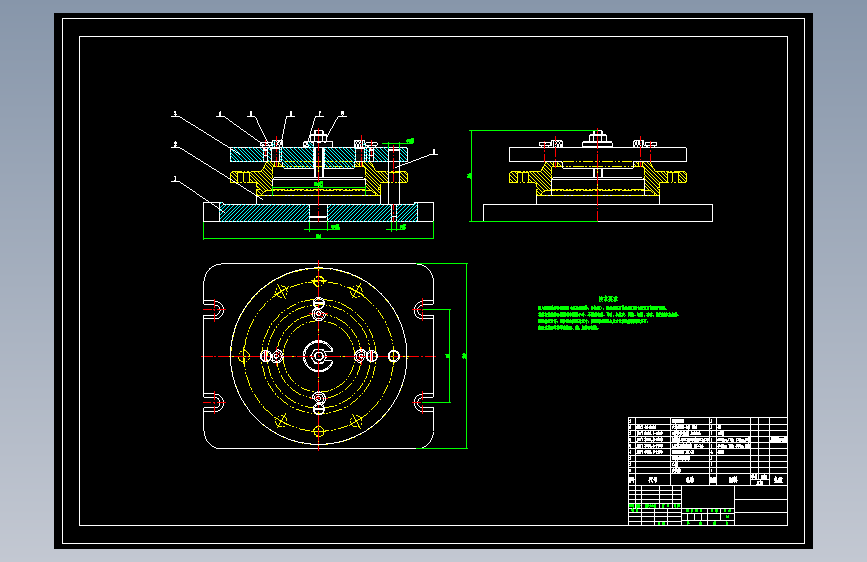Select the balloon leader at front view's right side
Viewport: 867px width, 562px height.
[416, 158]
